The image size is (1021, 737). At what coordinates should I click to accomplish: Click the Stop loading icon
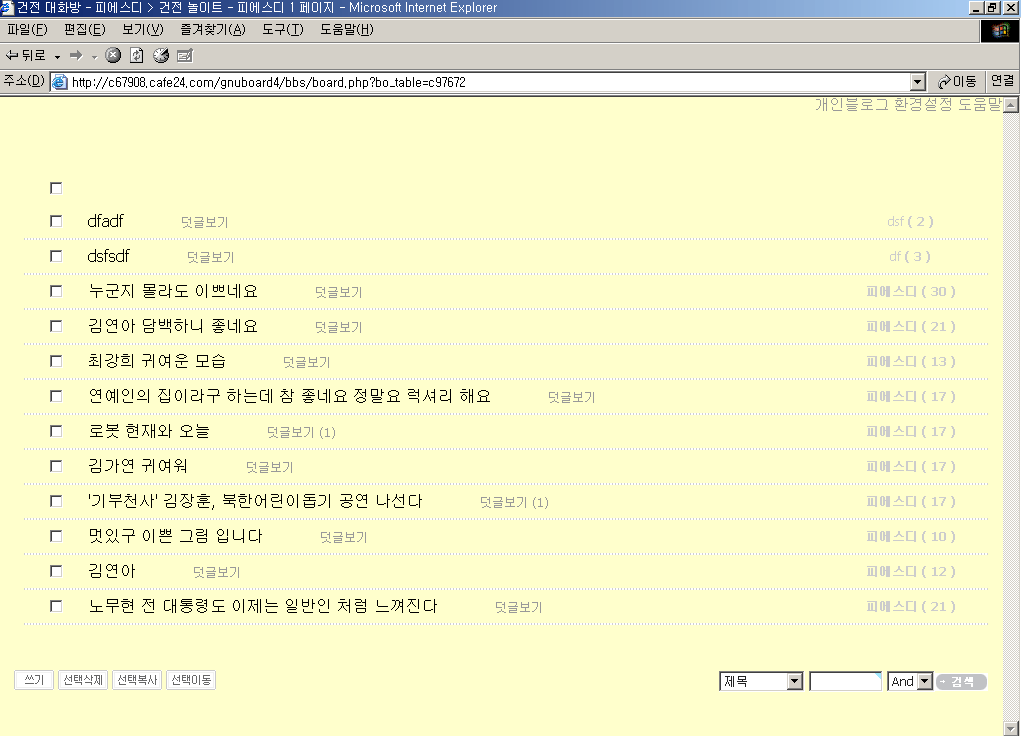113,56
